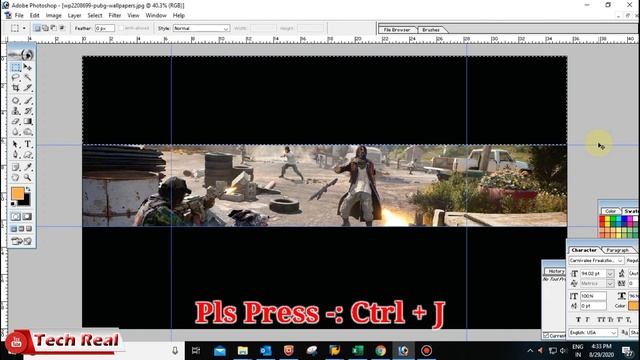Toggle Subscript in Character panel

(629, 320)
